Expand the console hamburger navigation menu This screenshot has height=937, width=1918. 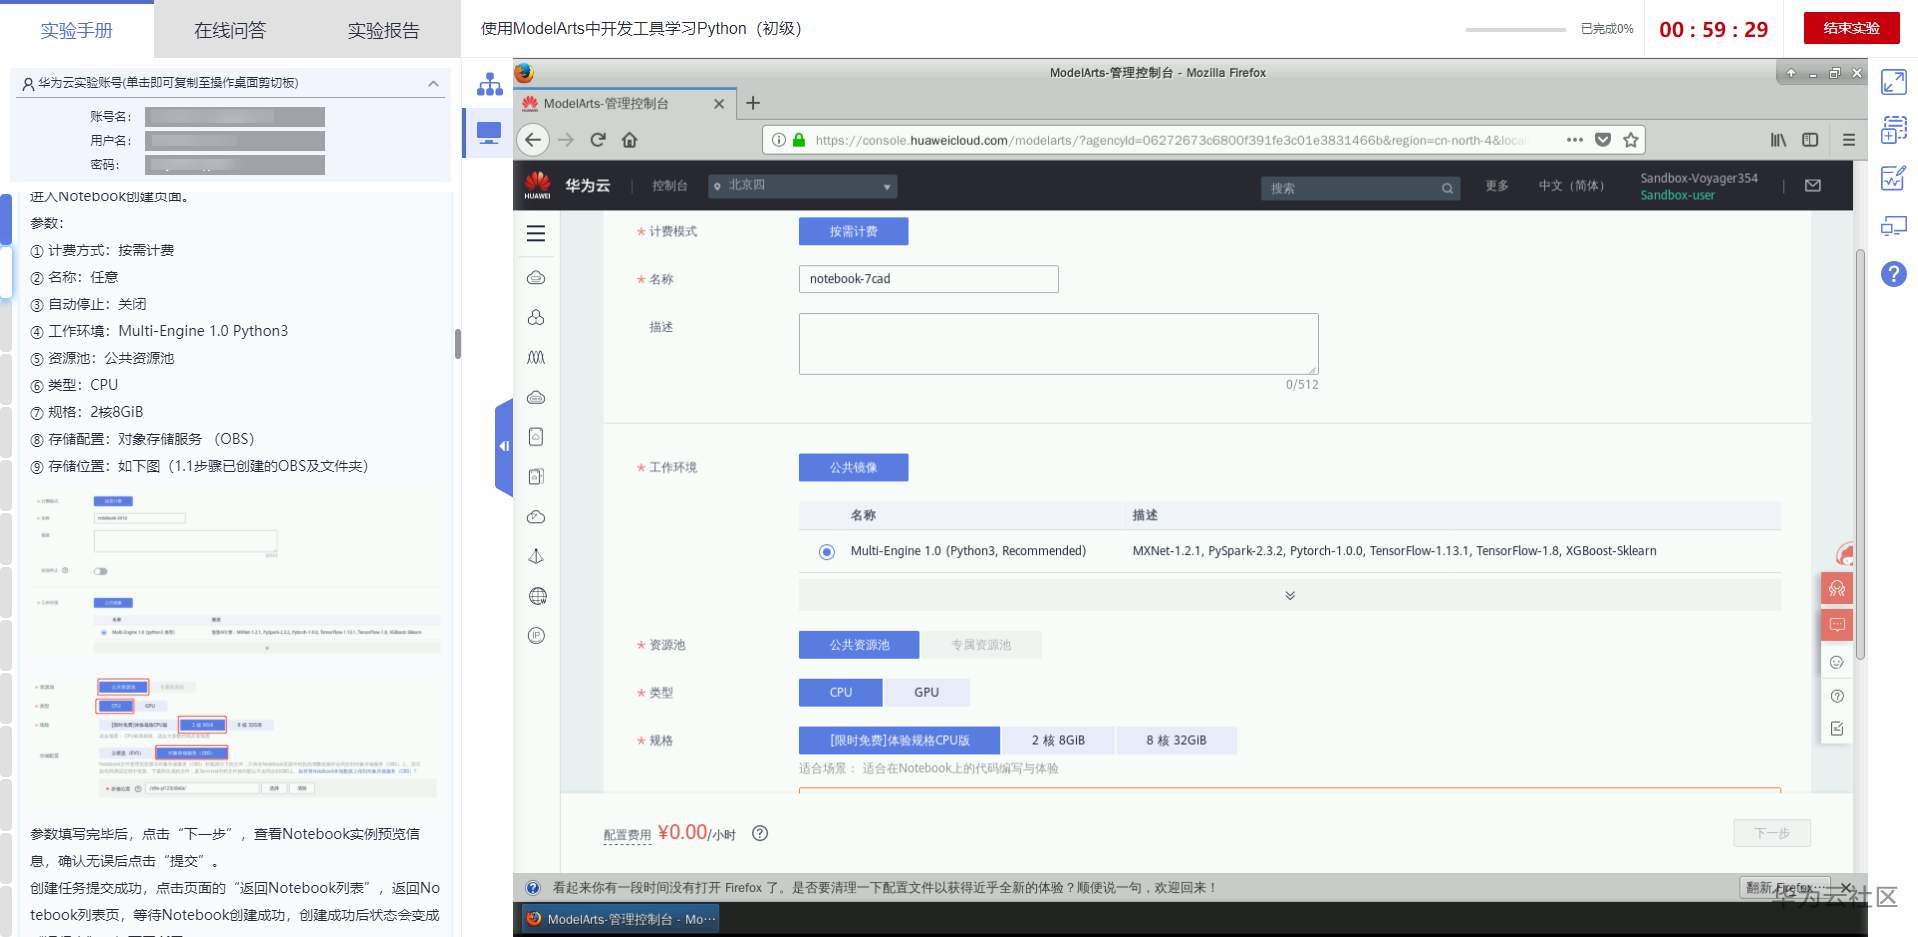tap(536, 233)
